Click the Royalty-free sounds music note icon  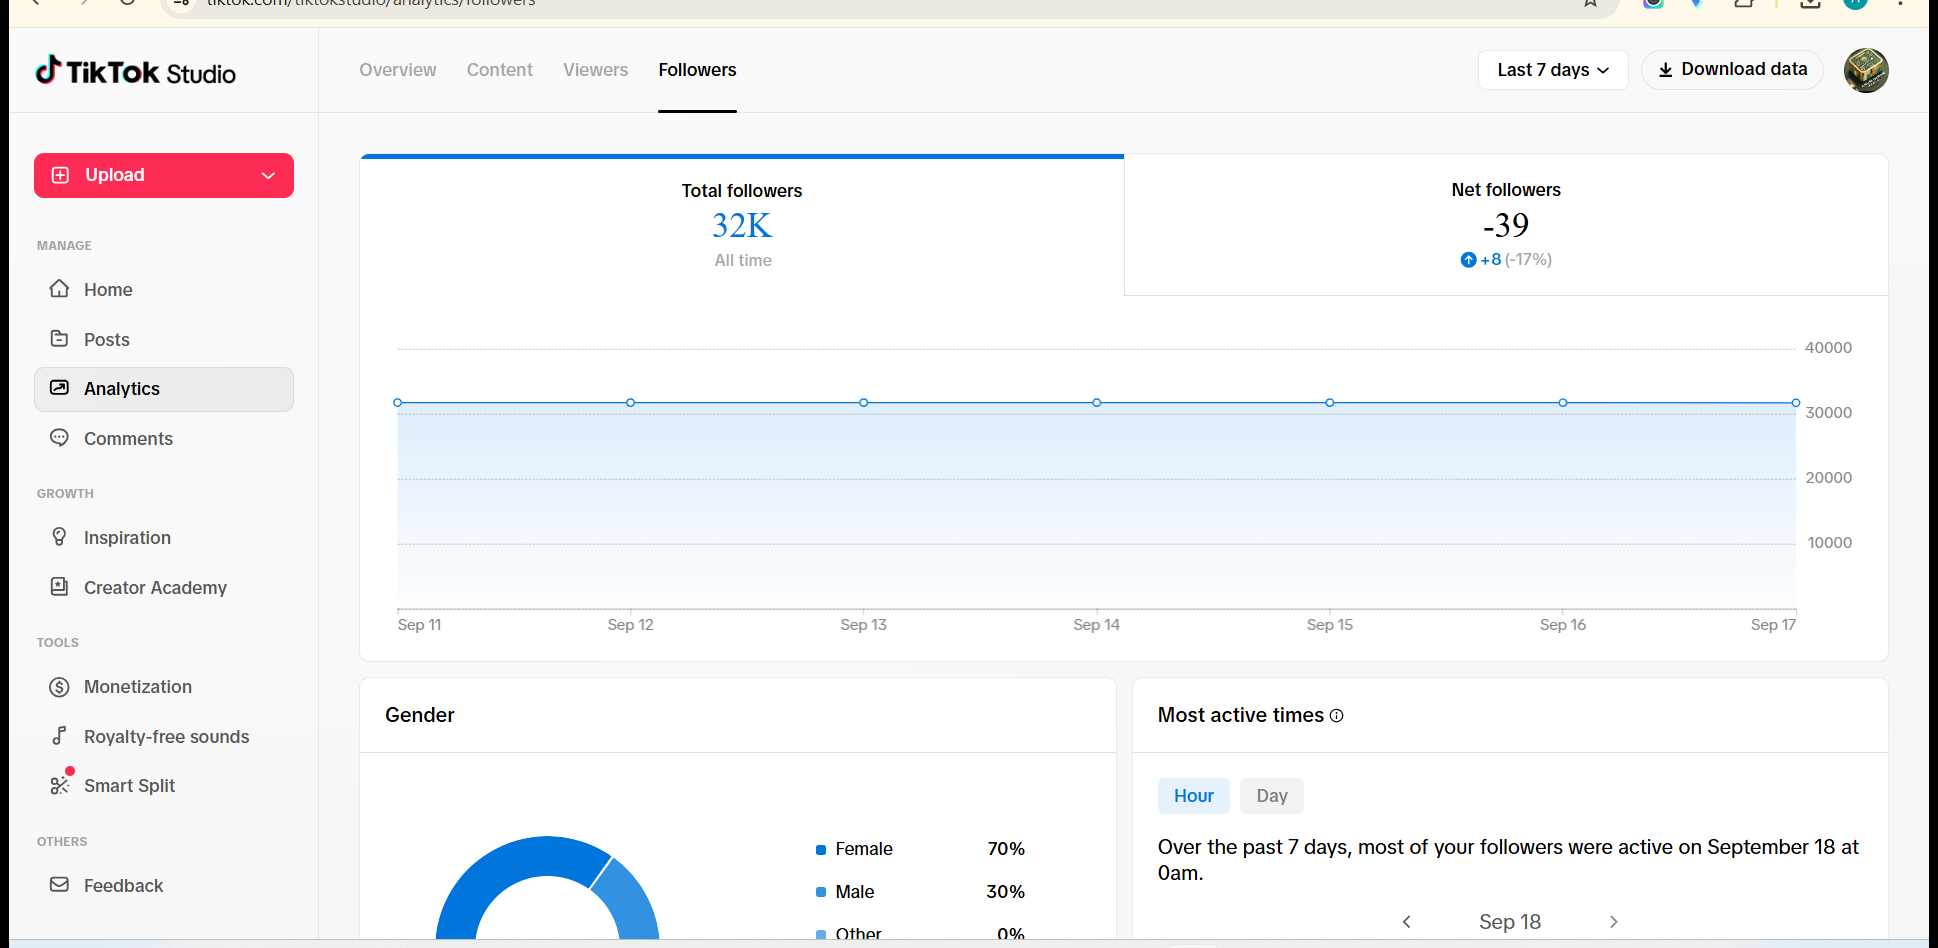(60, 736)
